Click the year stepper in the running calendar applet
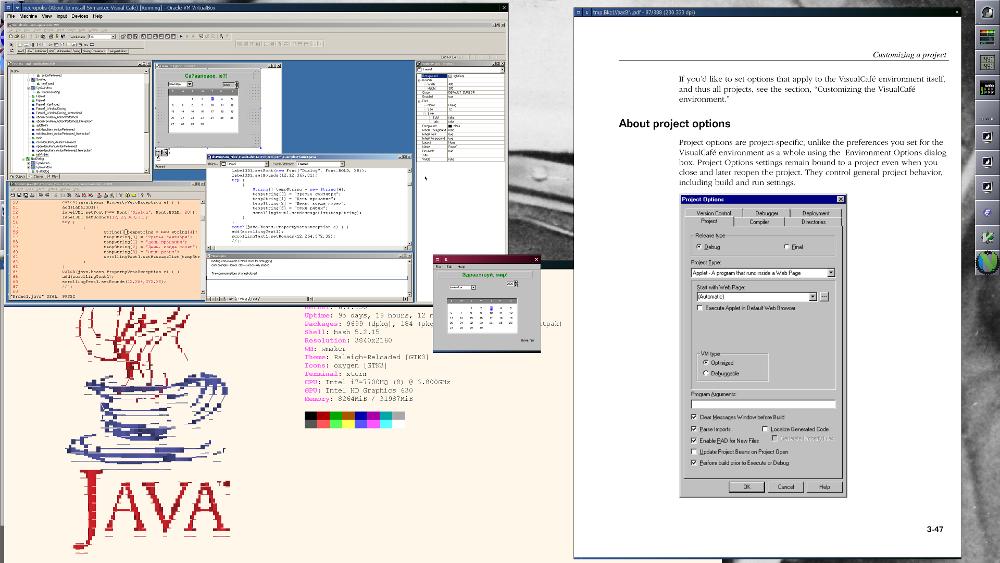The height and width of the screenshot is (563, 1000). click(517, 284)
